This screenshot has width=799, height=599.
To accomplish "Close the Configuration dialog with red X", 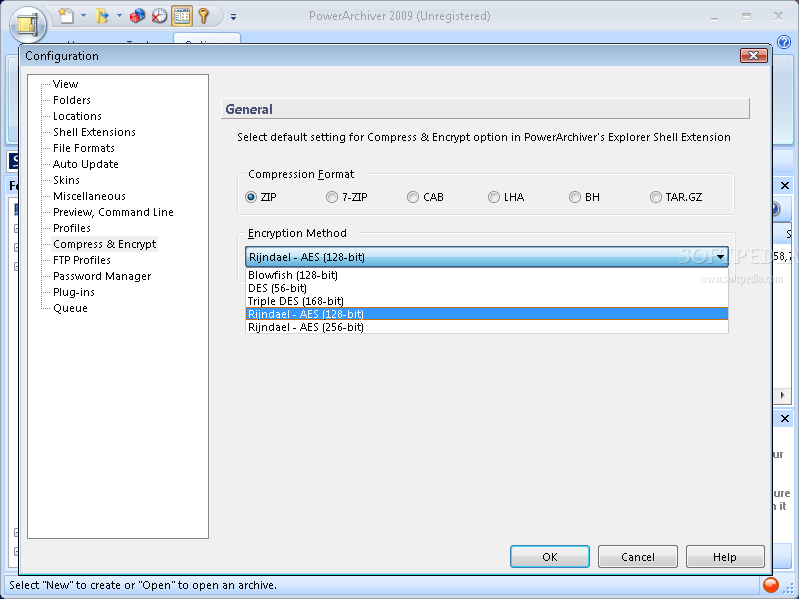I will (x=754, y=56).
